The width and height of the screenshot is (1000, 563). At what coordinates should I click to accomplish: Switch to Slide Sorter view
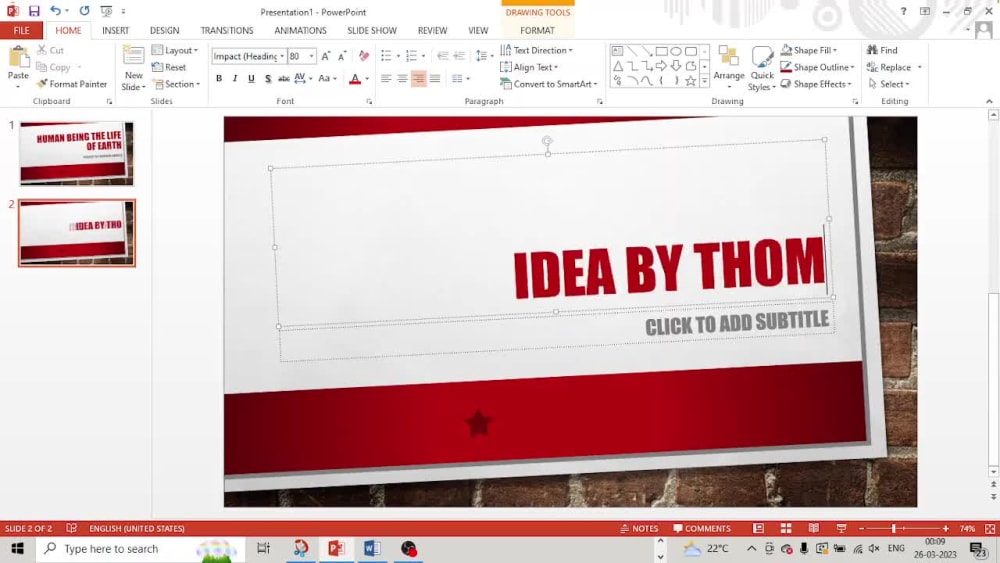click(x=786, y=528)
